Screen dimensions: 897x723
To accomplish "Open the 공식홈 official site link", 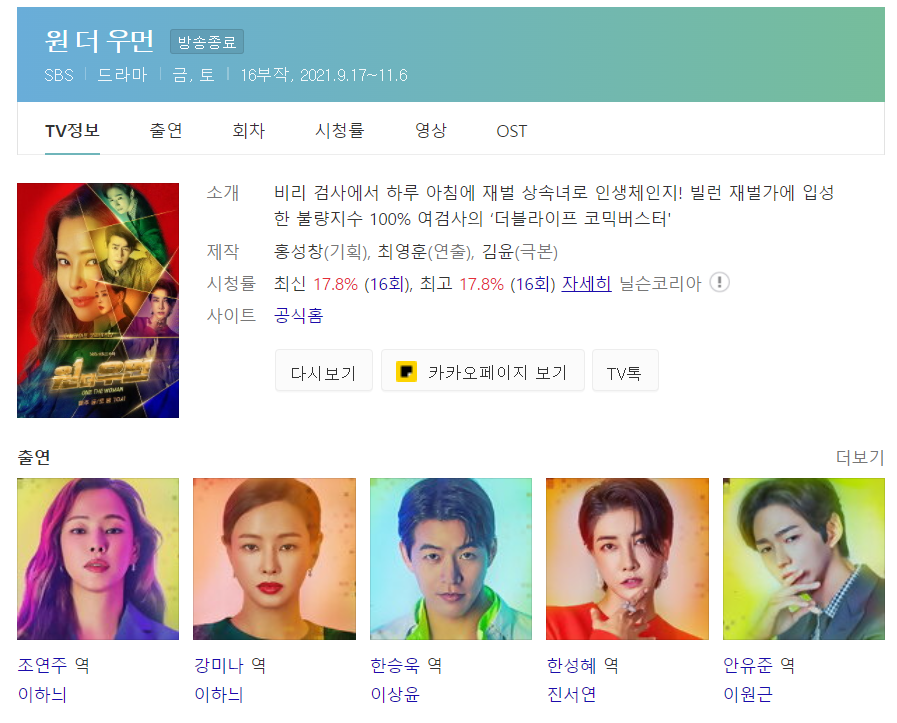I will pos(299,315).
